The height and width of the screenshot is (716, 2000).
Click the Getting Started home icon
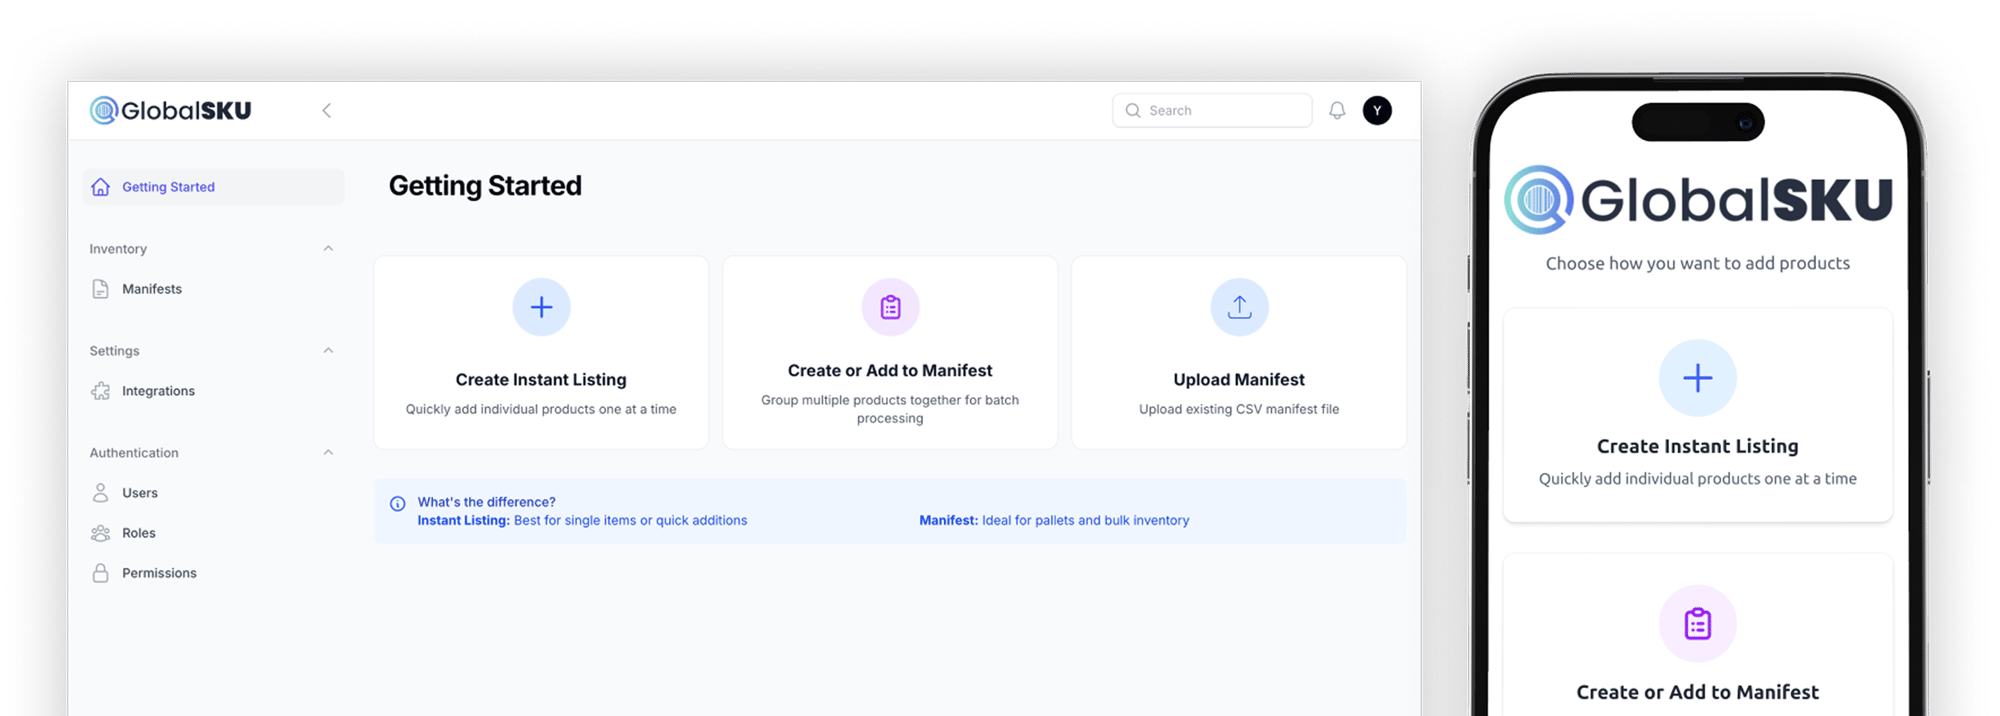pyautogui.click(x=100, y=187)
